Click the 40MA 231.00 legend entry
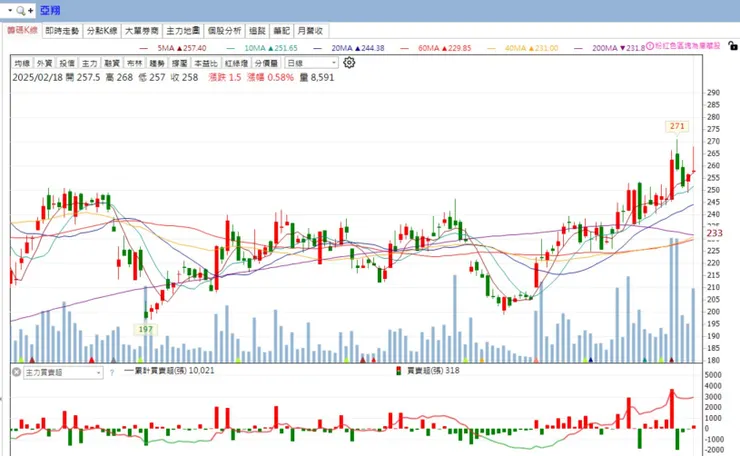The image size is (740, 456). point(531,48)
